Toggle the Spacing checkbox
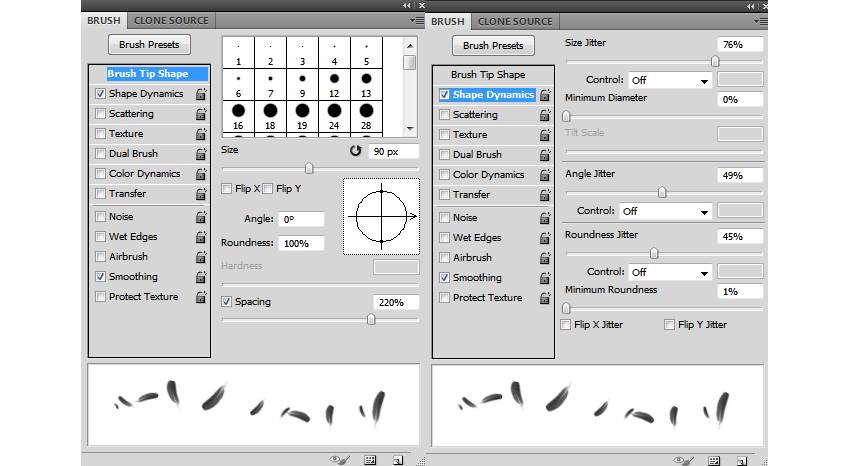 tap(227, 302)
